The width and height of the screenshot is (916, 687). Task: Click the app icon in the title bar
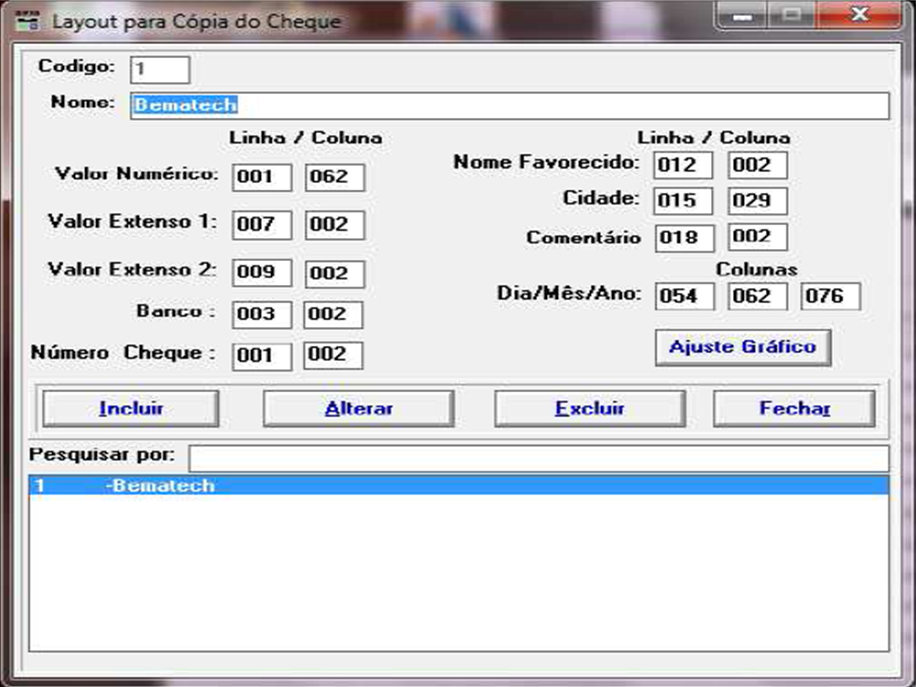tap(27, 20)
